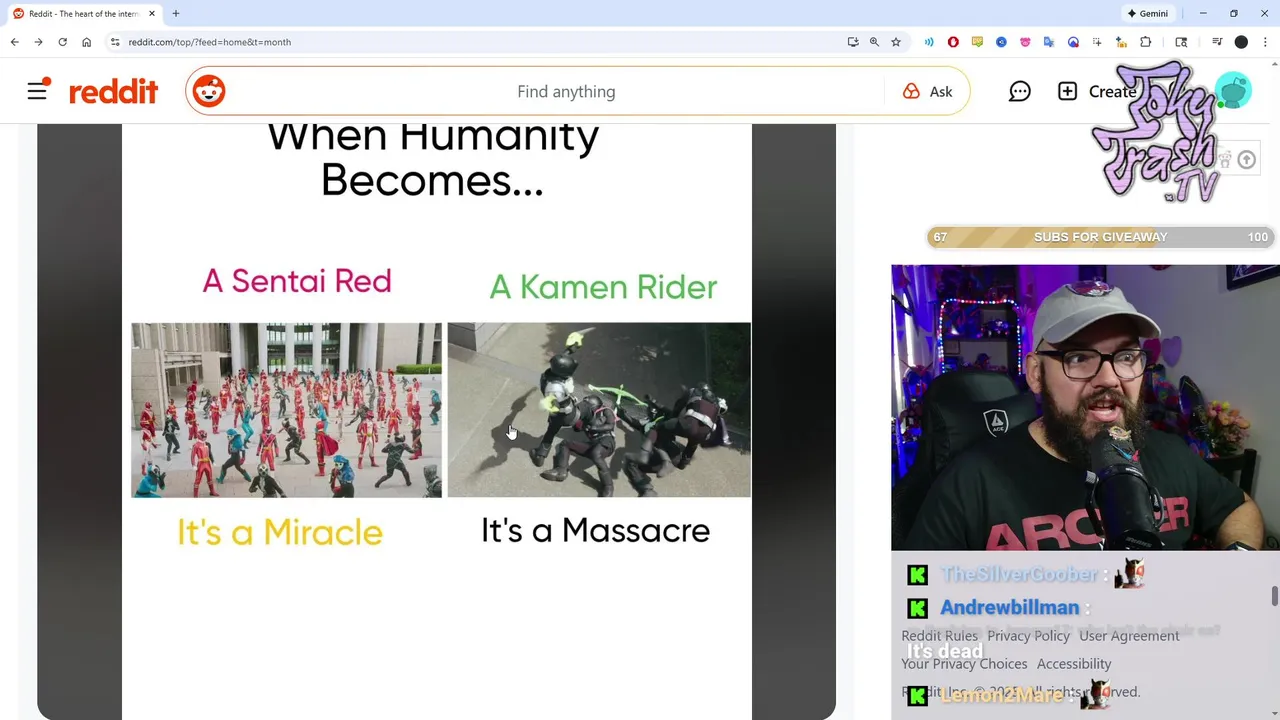
Task: Click the Reddit search field Find anything
Action: [566, 91]
